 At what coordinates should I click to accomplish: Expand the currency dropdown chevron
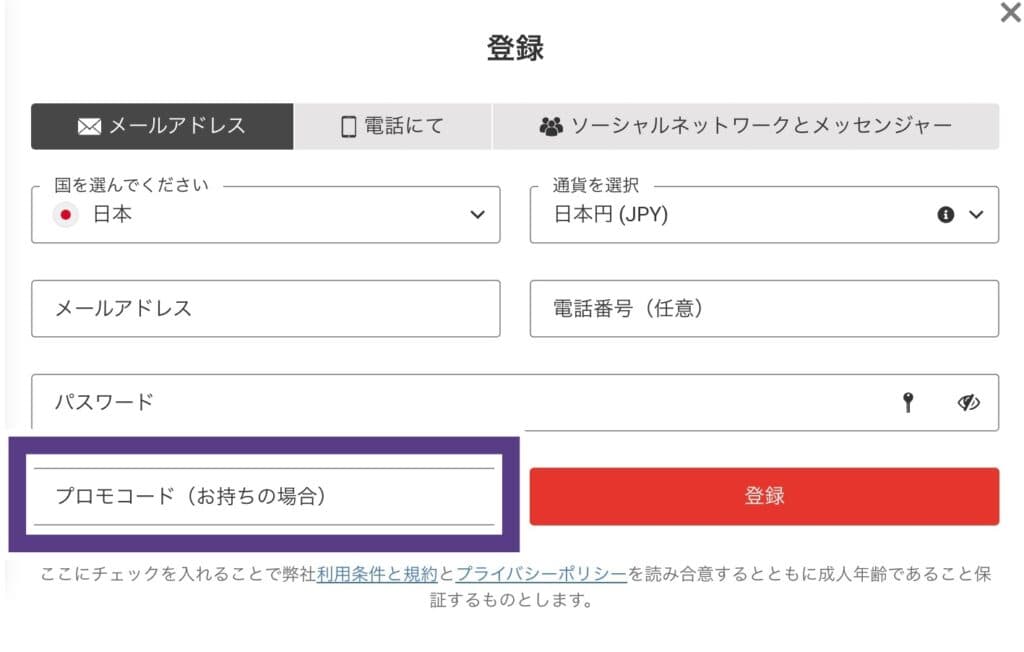pos(977,215)
